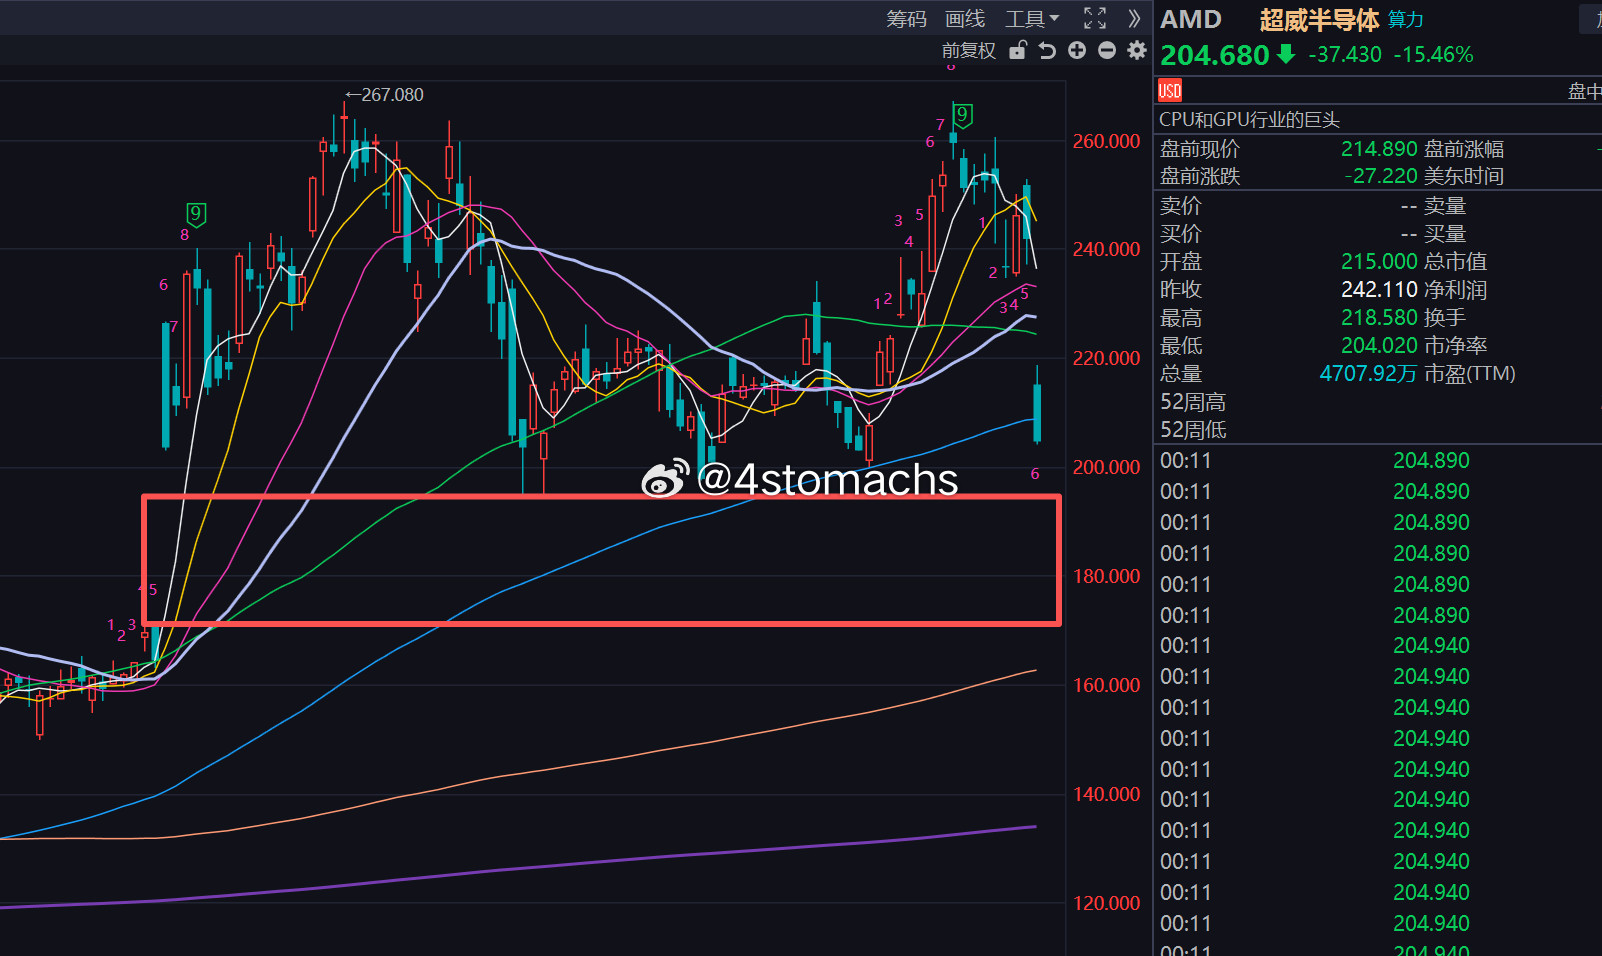Click price change -37.430
The width and height of the screenshot is (1602, 956).
coord(1345,55)
